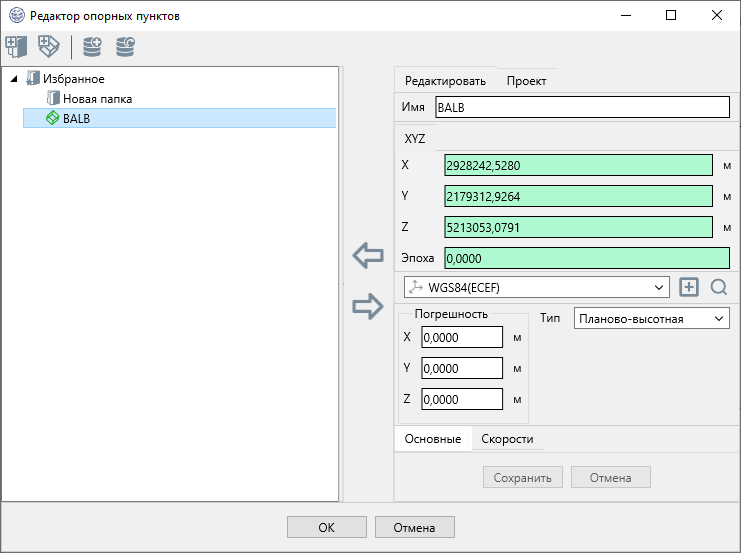Click the add new folder toolbar icon

17,45
